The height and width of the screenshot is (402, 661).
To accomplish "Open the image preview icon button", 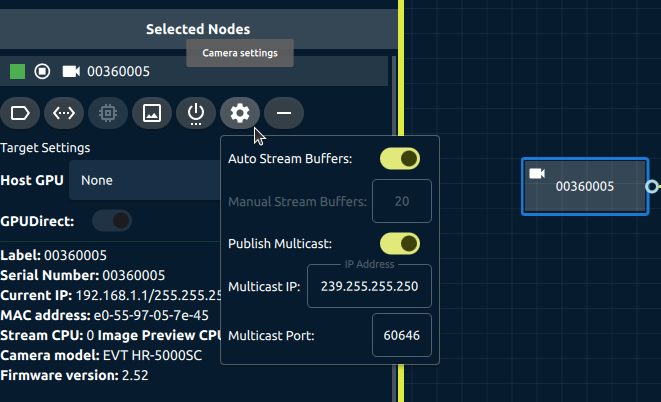I will [x=152, y=113].
